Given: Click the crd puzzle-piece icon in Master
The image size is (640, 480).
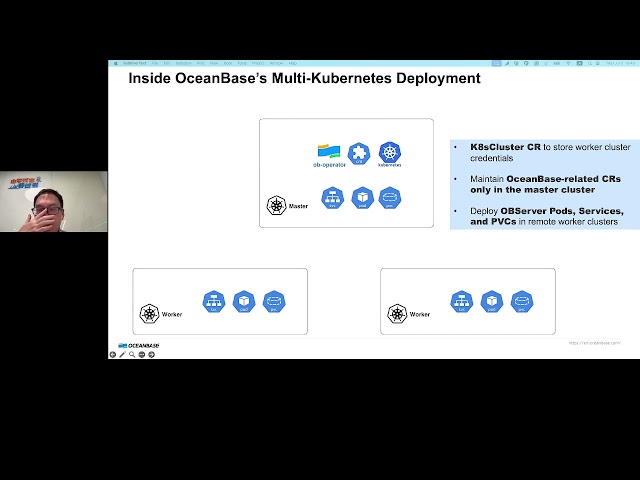Looking at the screenshot, I should (359, 153).
